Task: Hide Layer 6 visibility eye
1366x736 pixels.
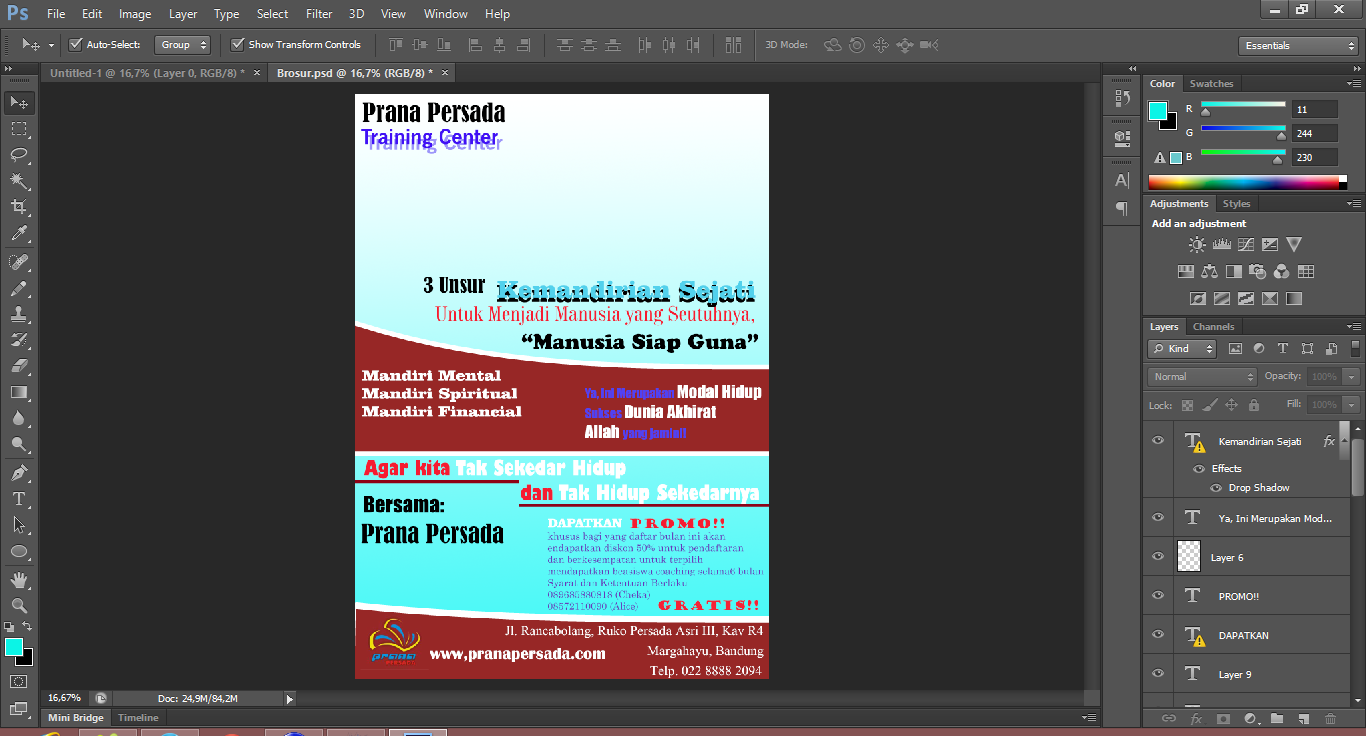Action: (x=1158, y=556)
